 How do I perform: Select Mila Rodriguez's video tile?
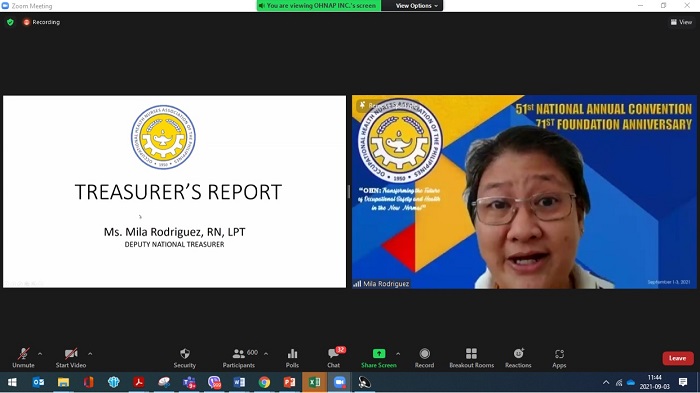click(524, 192)
